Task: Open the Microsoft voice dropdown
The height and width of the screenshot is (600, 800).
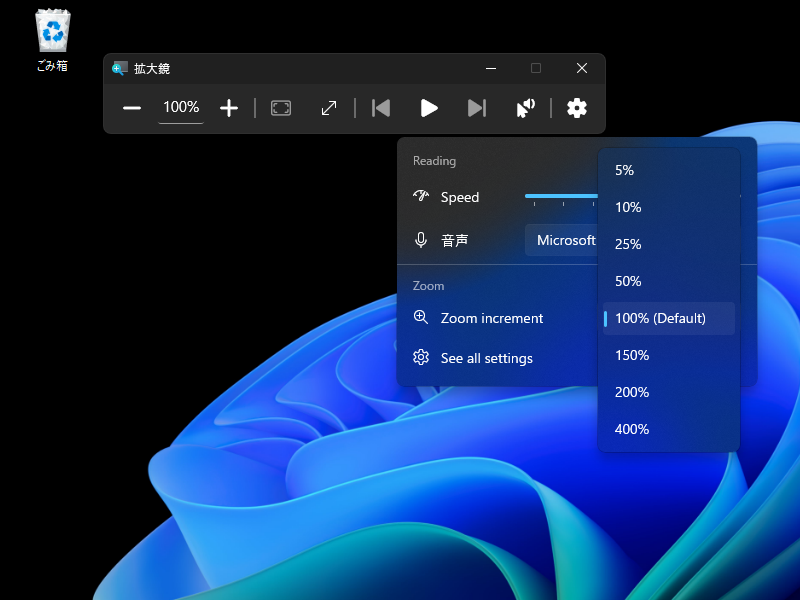Action: (561, 240)
